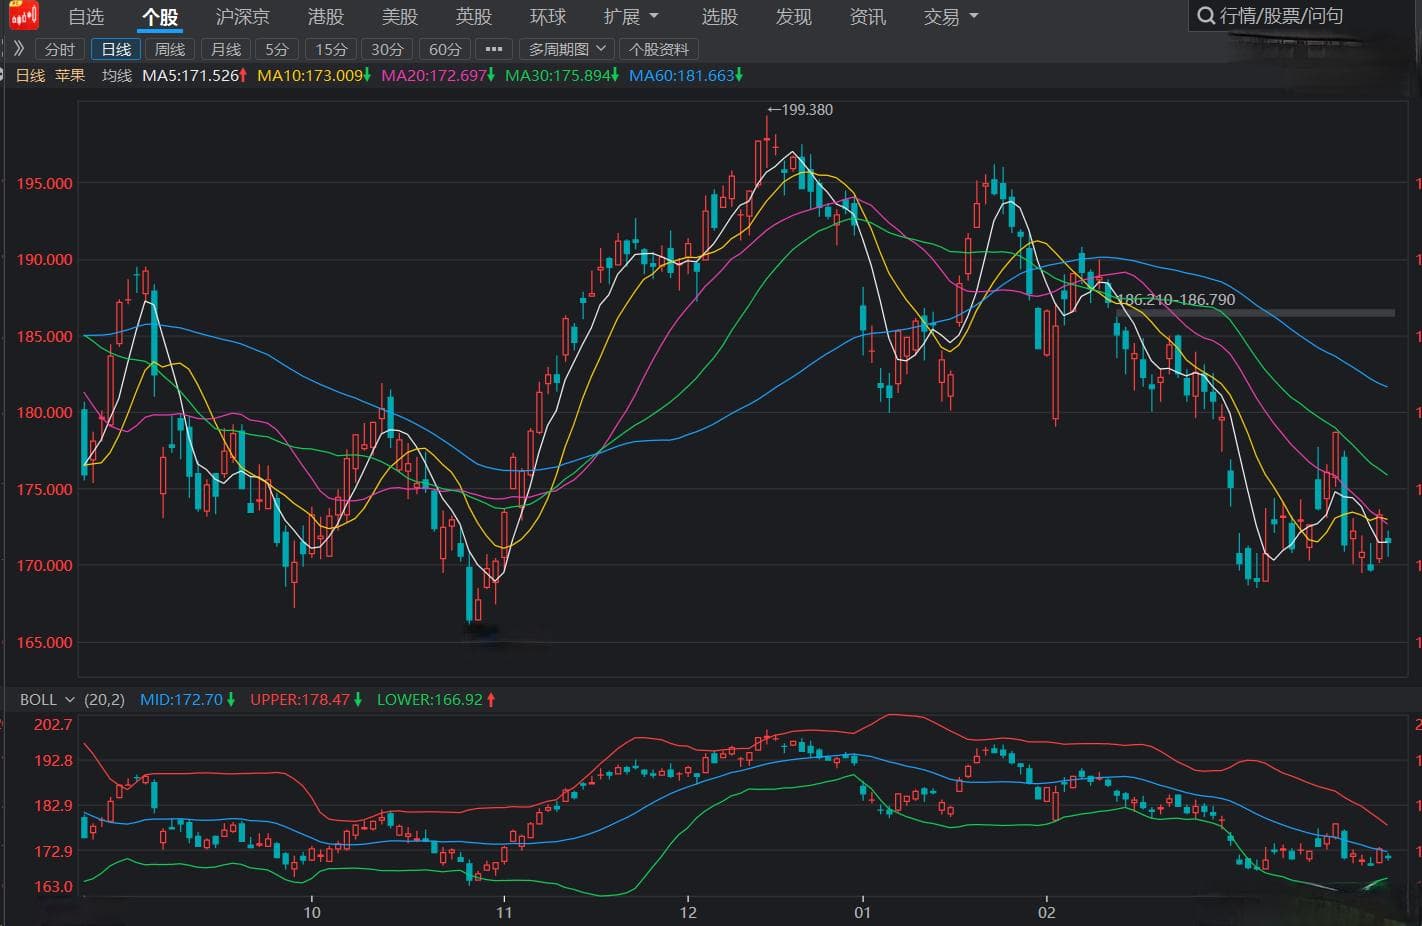The width and height of the screenshot is (1422, 926).
Task: Click the MA60:181.663 indicator value
Action: click(x=686, y=76)
